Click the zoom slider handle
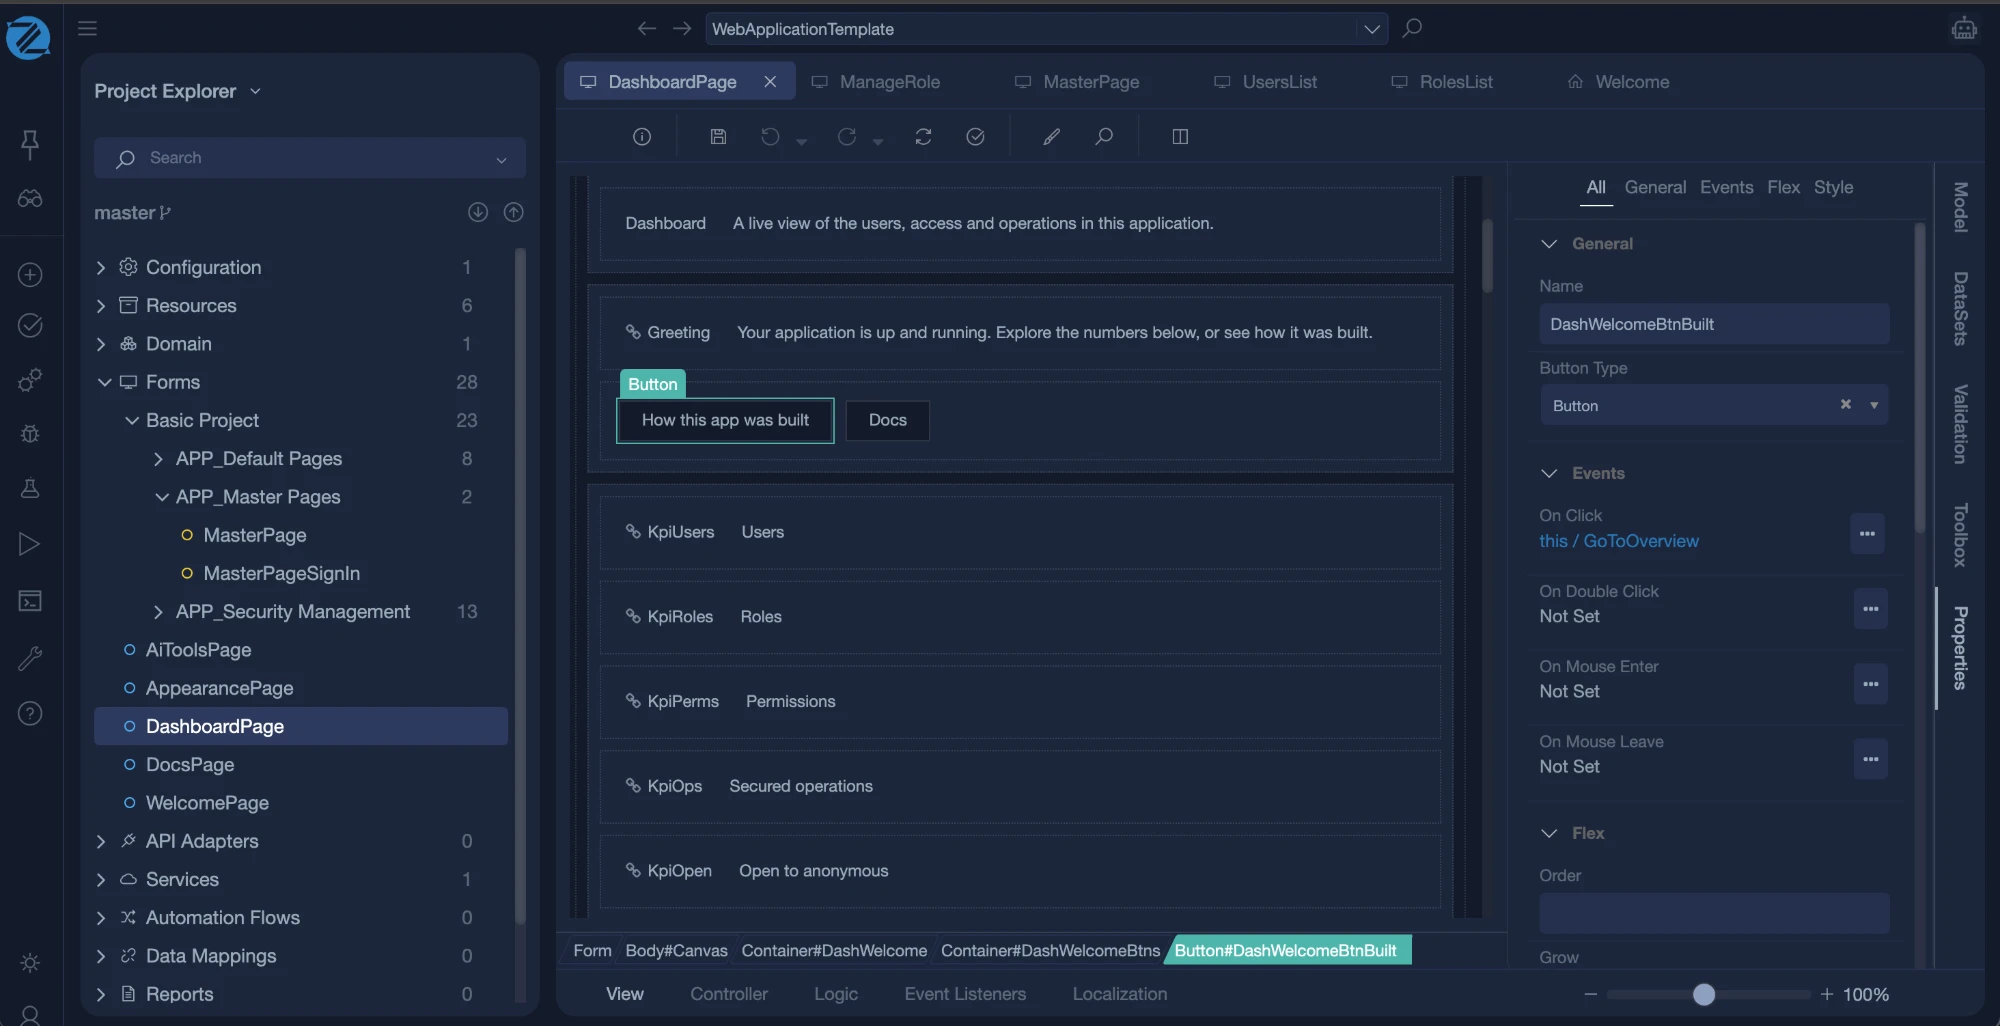Image resolution: width=2000 pixels, height=1026 pixels. point(1704,994)
